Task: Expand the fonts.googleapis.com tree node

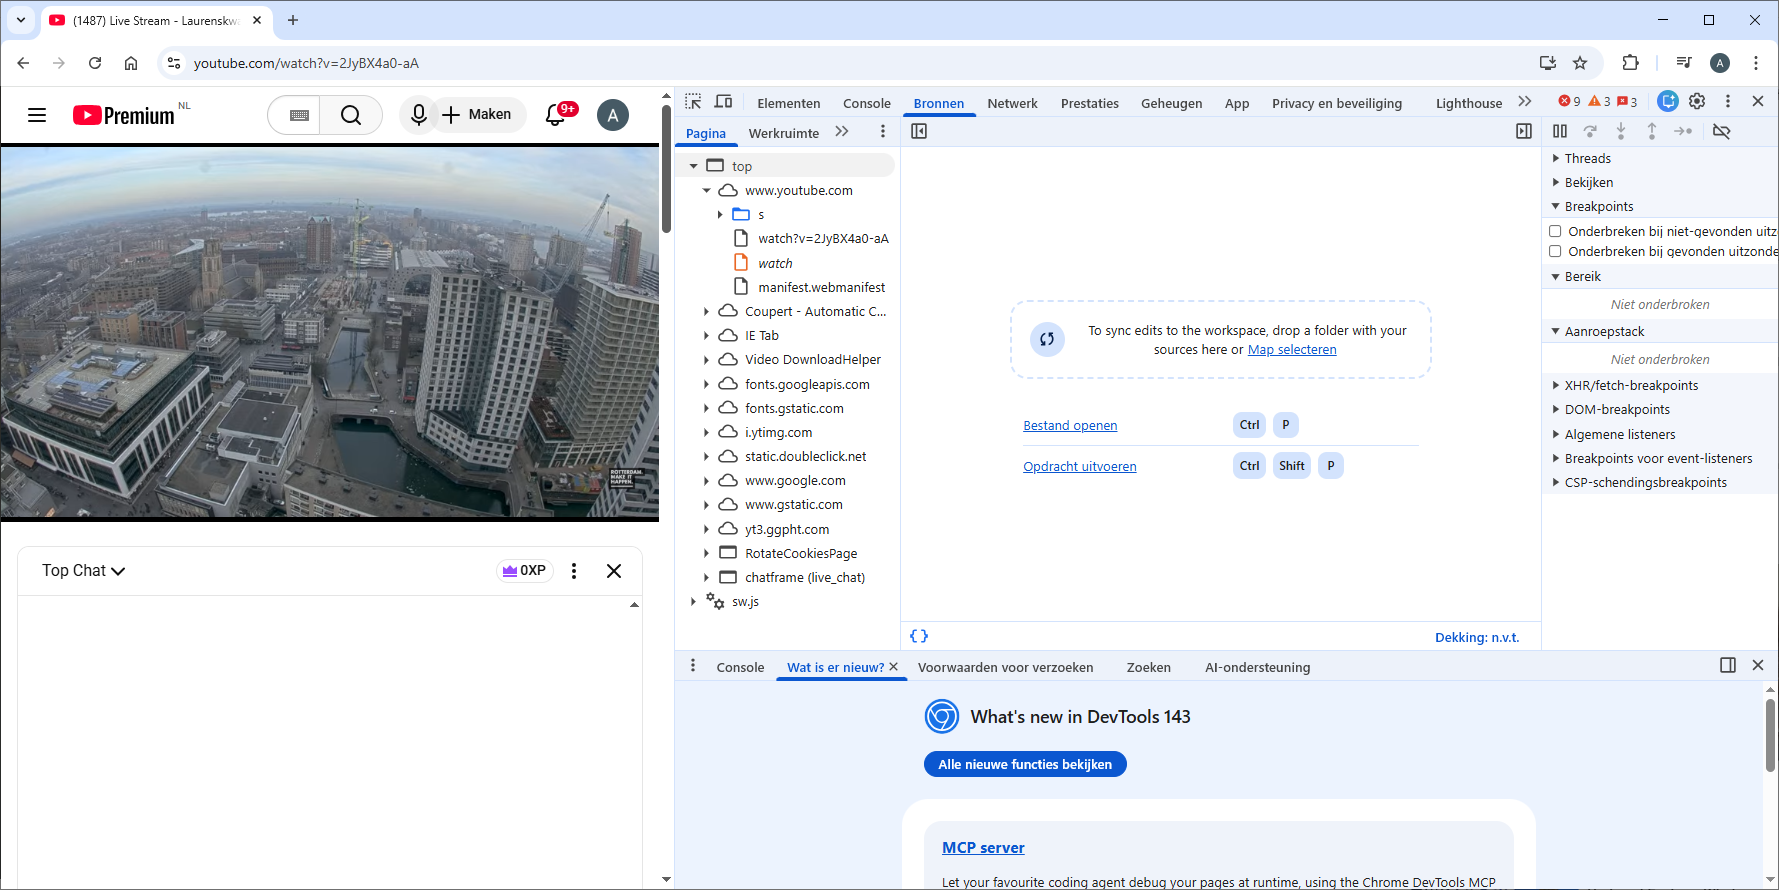Action: (x=706, y=384)
